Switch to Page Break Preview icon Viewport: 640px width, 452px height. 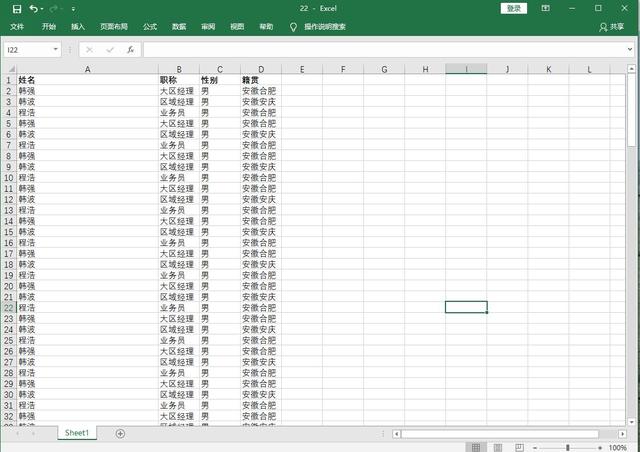click(x=519, y=448)
